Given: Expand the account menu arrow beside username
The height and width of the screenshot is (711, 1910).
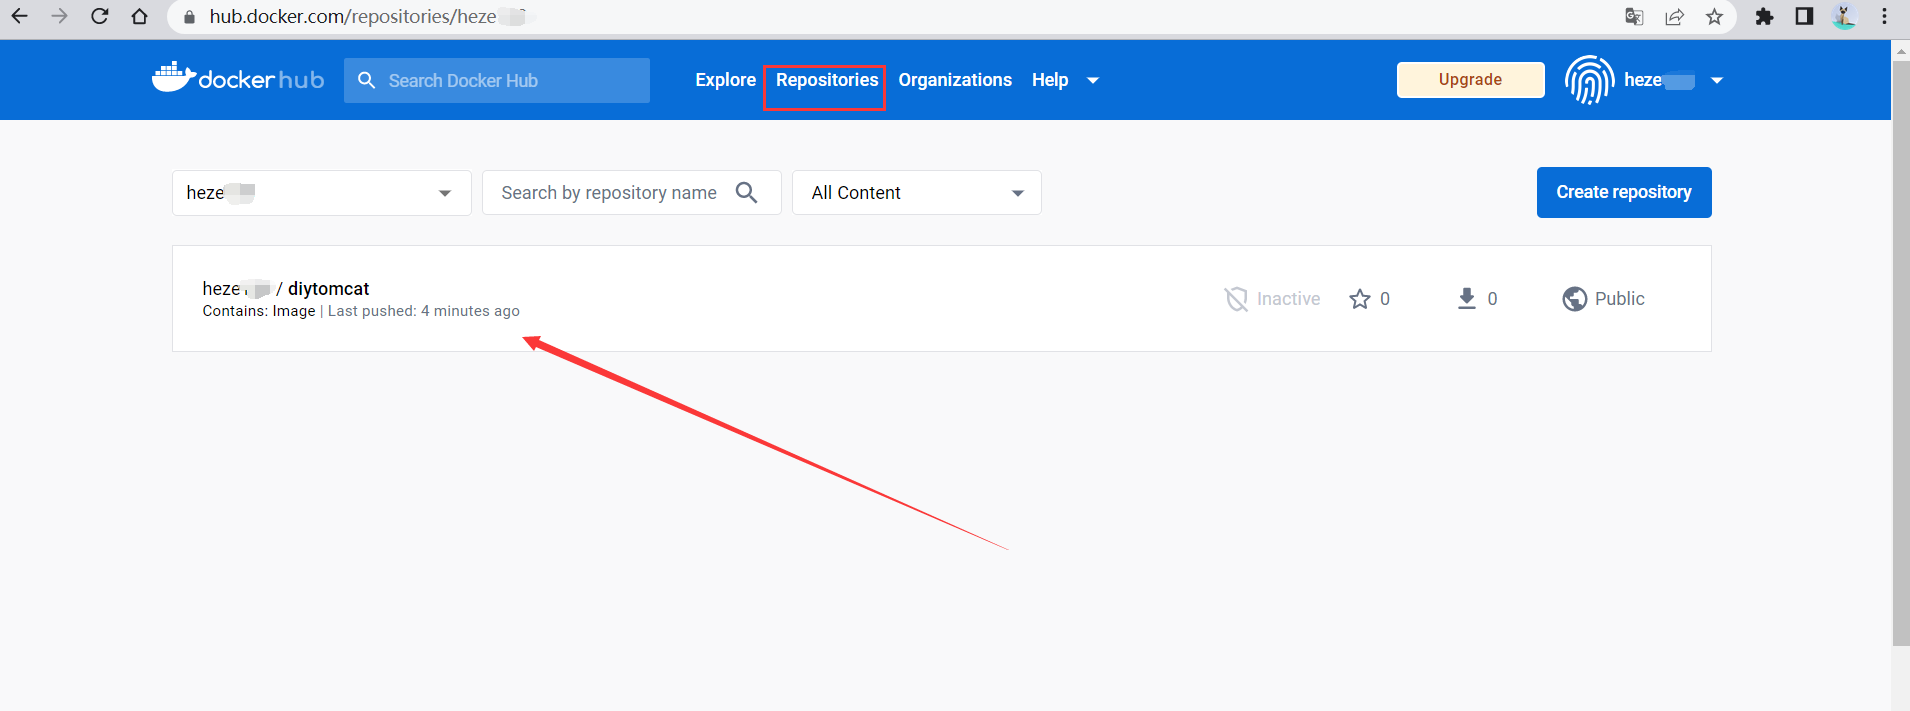Looking at the screenshot, I should pyautogui.click(x=1717, y=80).
